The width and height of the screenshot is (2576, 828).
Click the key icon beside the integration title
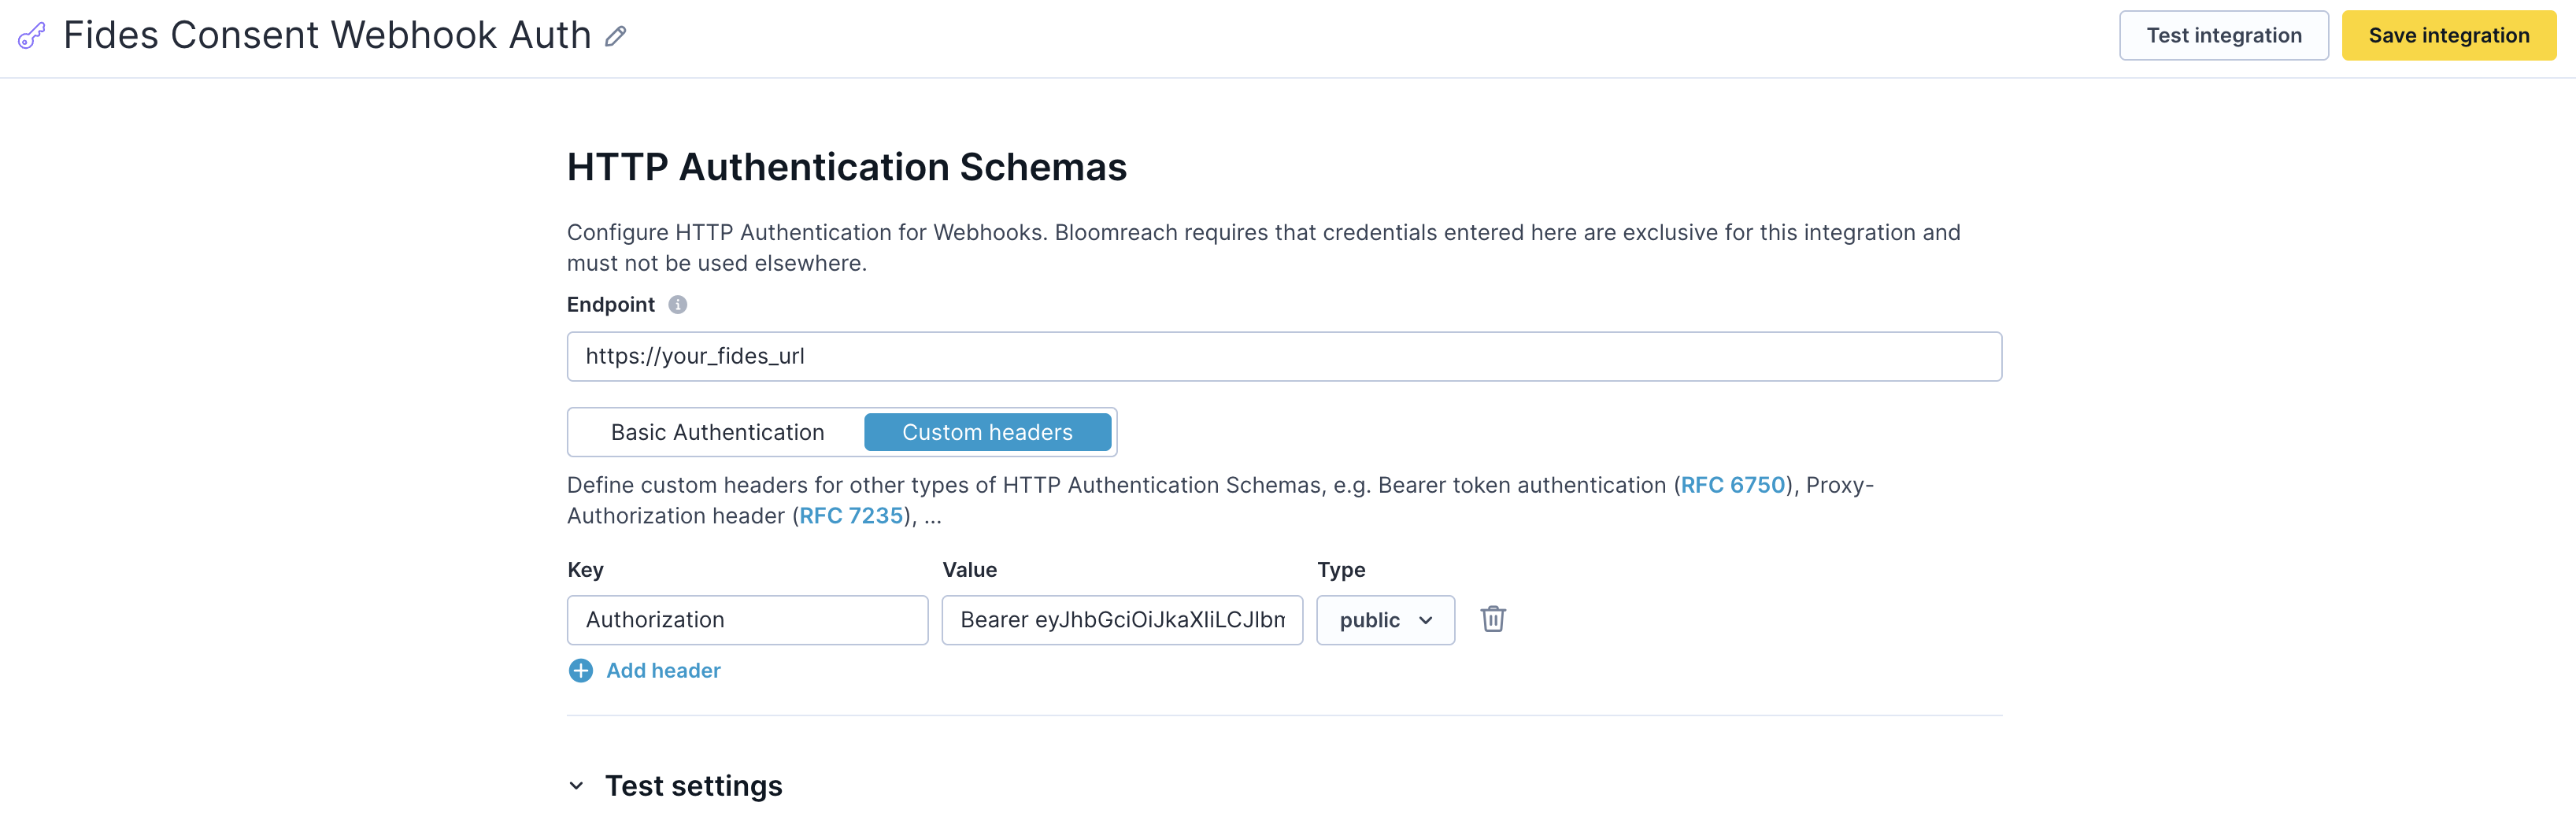tap(31, 36)
